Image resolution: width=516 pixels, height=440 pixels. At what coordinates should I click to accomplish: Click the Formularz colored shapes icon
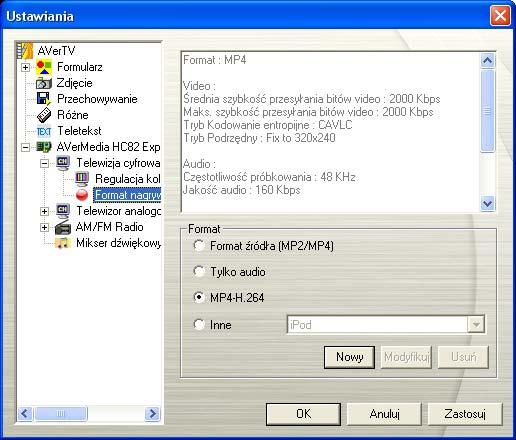click(44, 67)
